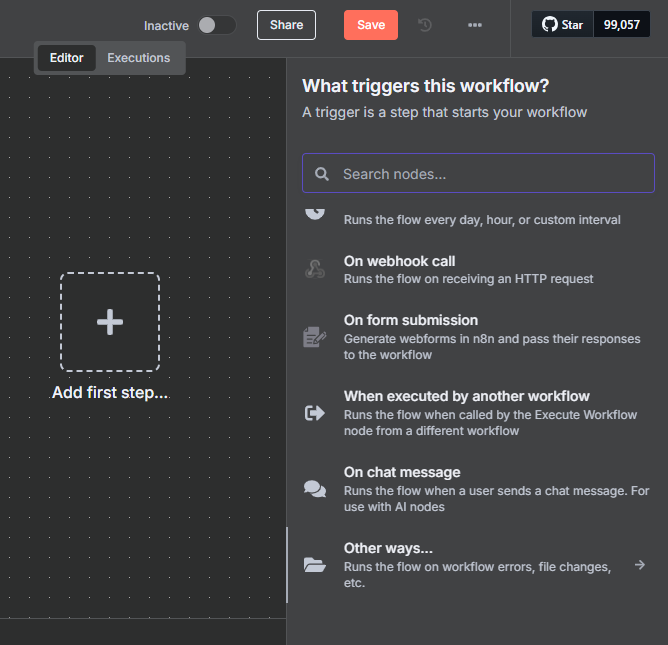
Task: Toggle the Inactive workflow switch
Action: point(217,25)
